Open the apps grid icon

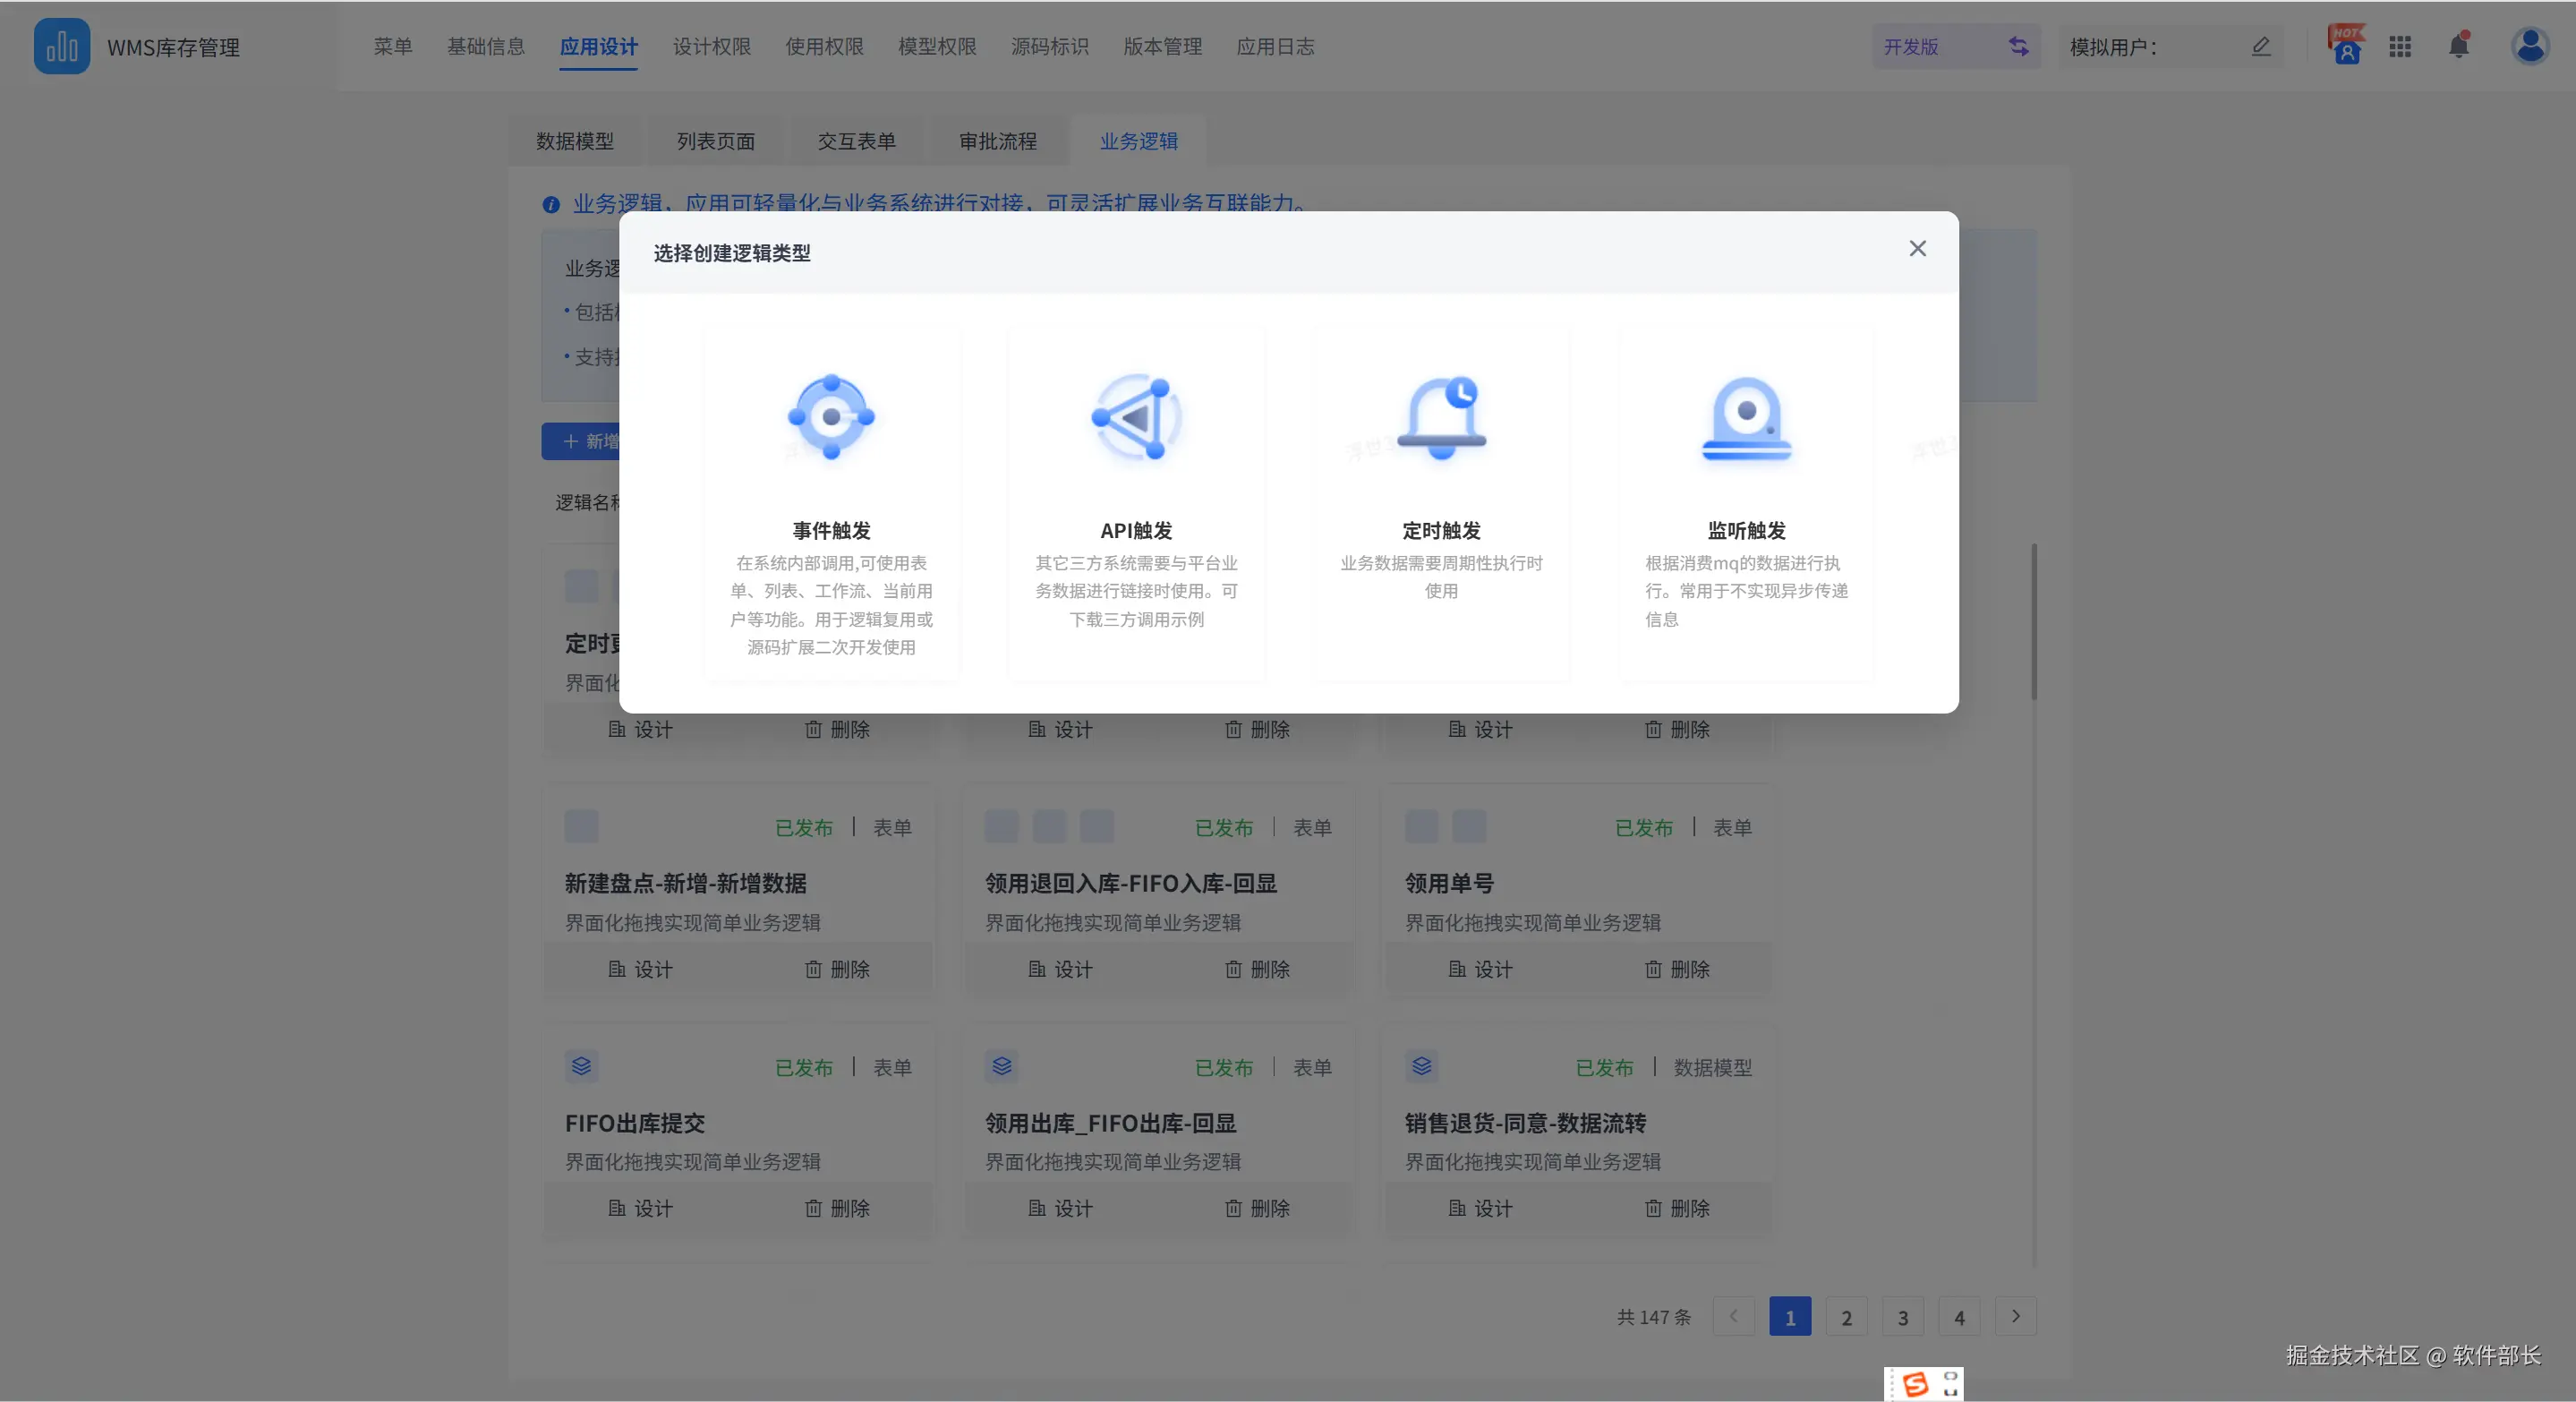[x=2400, y=47]
